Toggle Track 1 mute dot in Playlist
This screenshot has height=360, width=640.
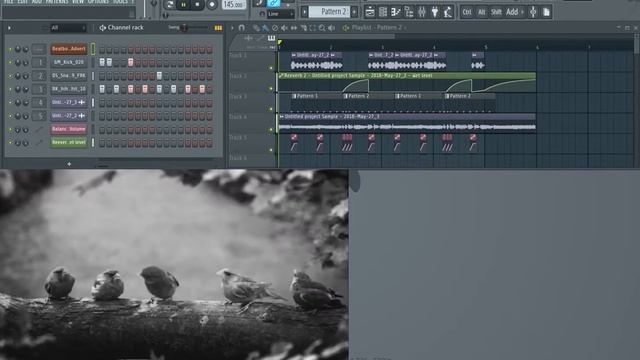(271, 68)
